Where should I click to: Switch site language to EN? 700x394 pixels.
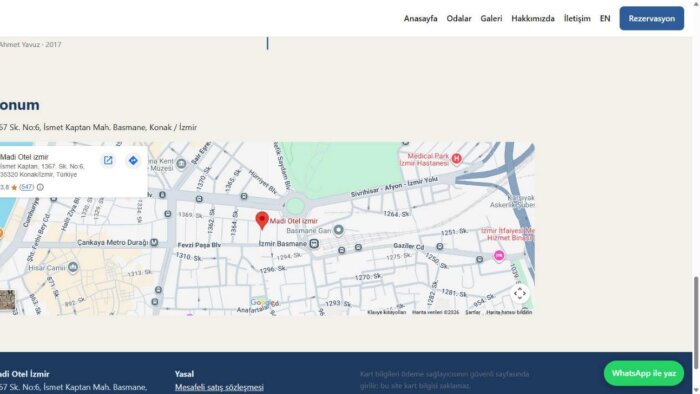(605, 18)
